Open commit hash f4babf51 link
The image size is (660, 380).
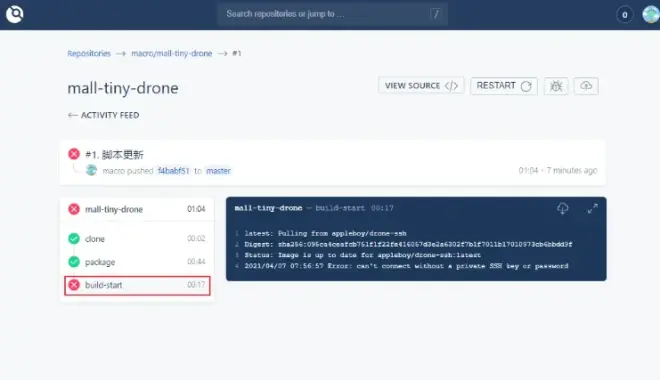point(173,171)
